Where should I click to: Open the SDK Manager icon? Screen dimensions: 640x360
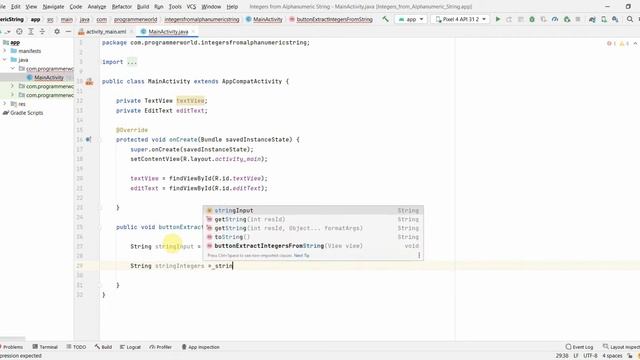pyautogui.click(x=615, y=19)
